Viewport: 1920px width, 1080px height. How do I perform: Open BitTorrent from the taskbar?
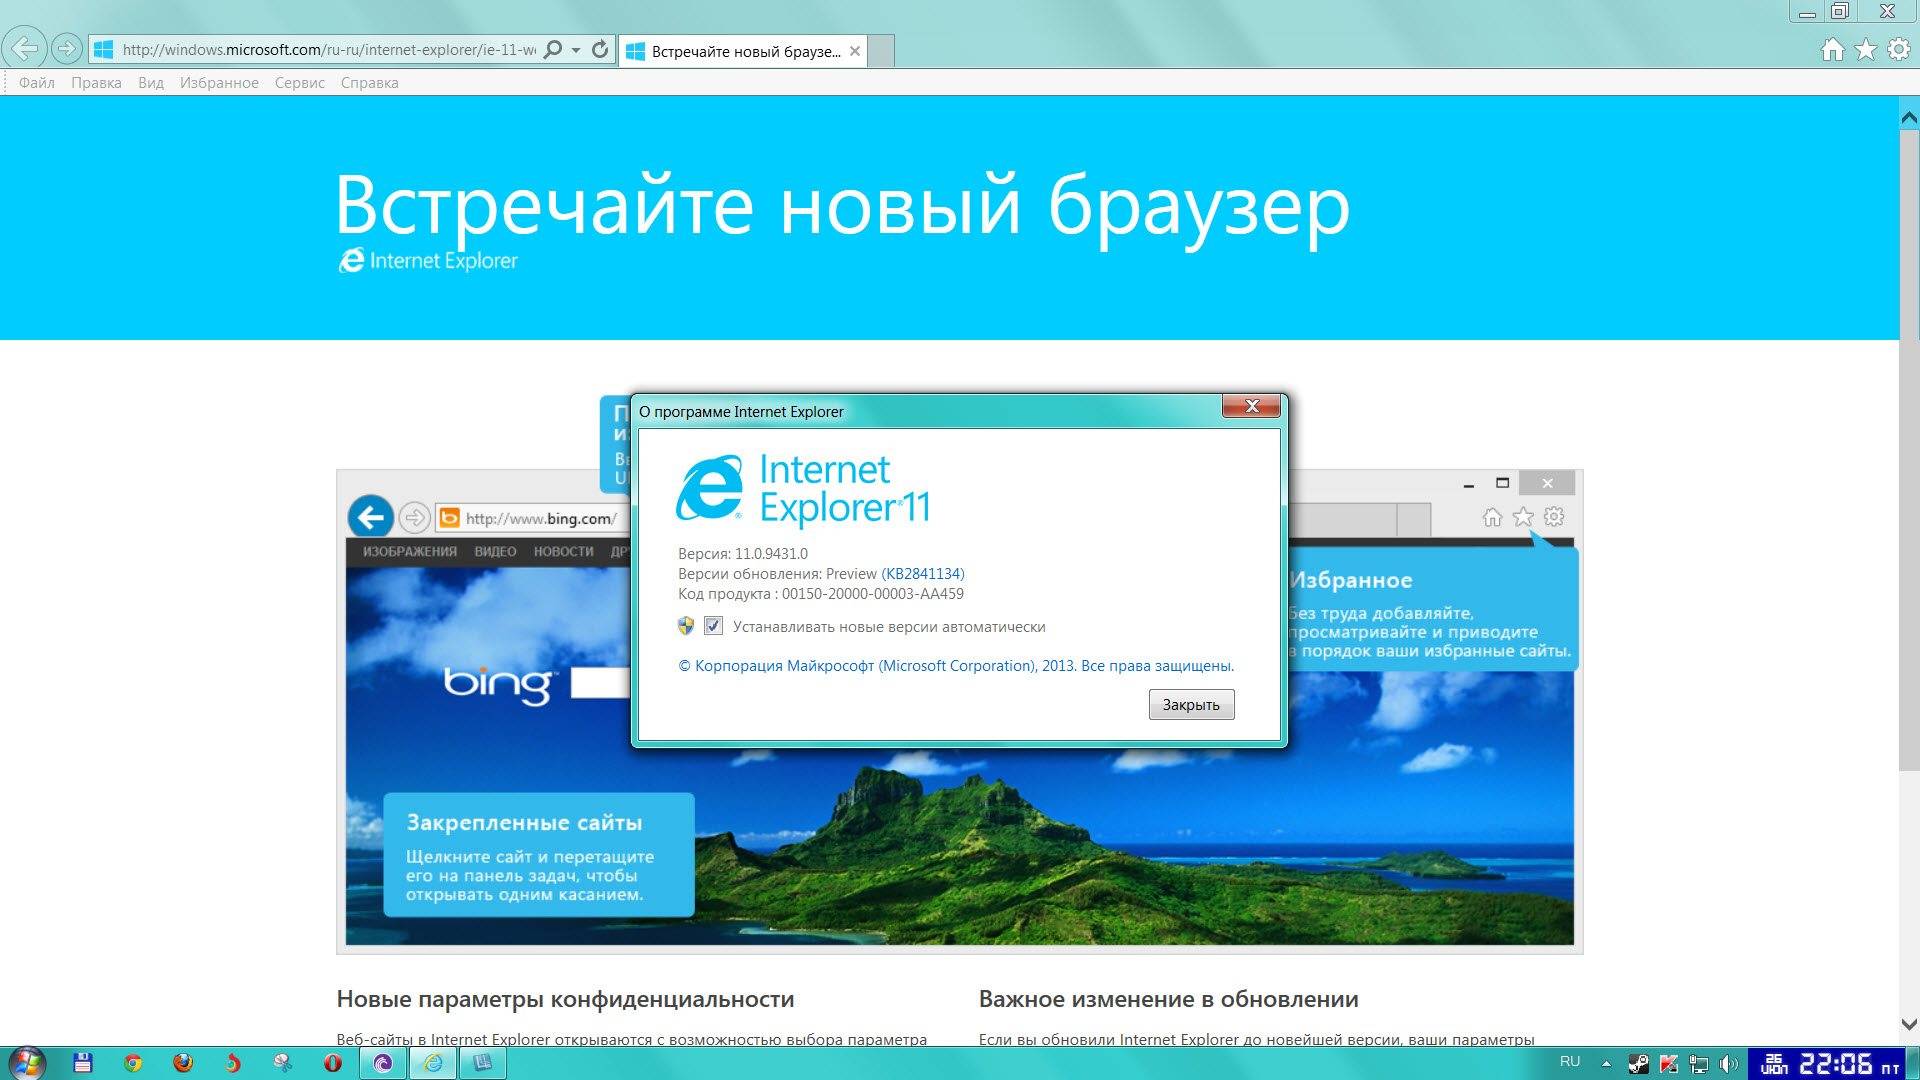tap(381, 1063)
